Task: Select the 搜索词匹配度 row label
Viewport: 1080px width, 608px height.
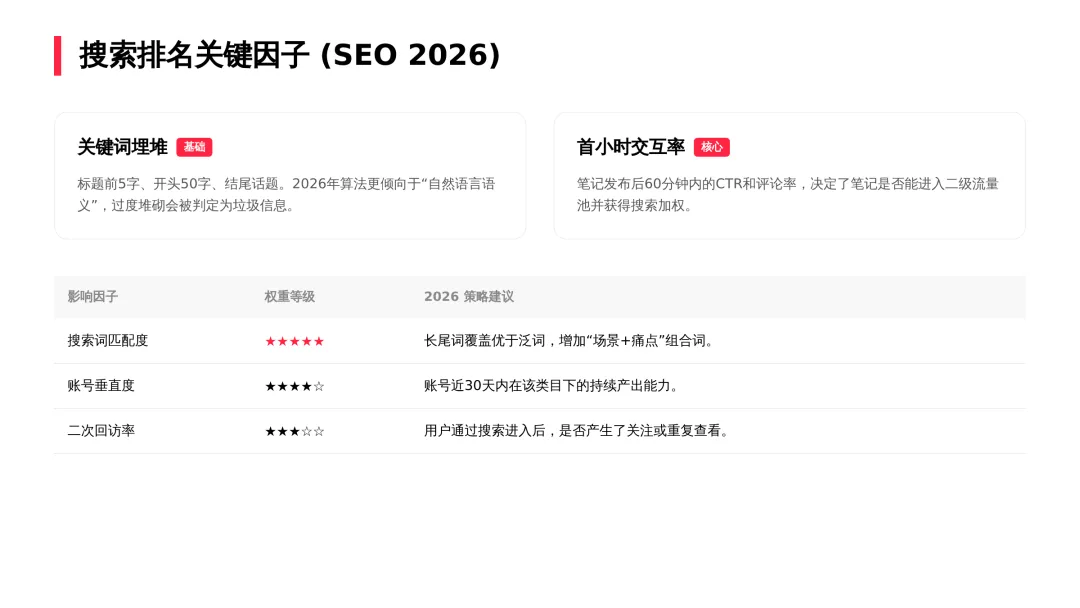Action: 108,341
